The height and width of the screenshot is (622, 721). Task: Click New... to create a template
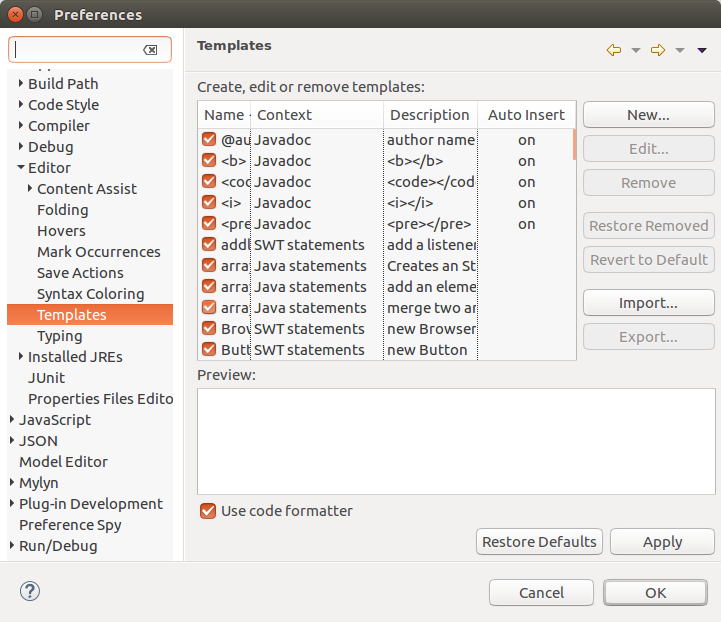(649, 114)
